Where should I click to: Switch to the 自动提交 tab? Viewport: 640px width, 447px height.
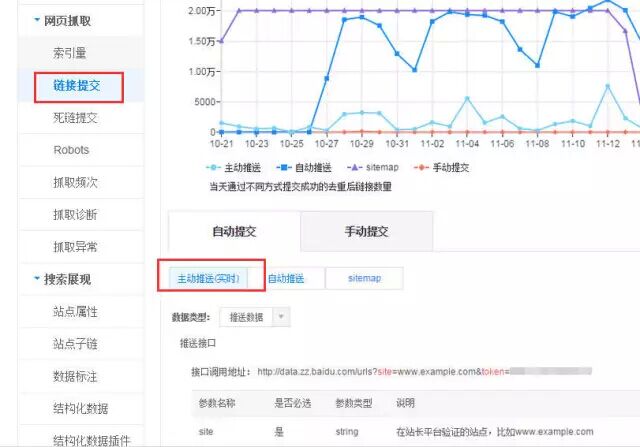(x=235, y=231)
